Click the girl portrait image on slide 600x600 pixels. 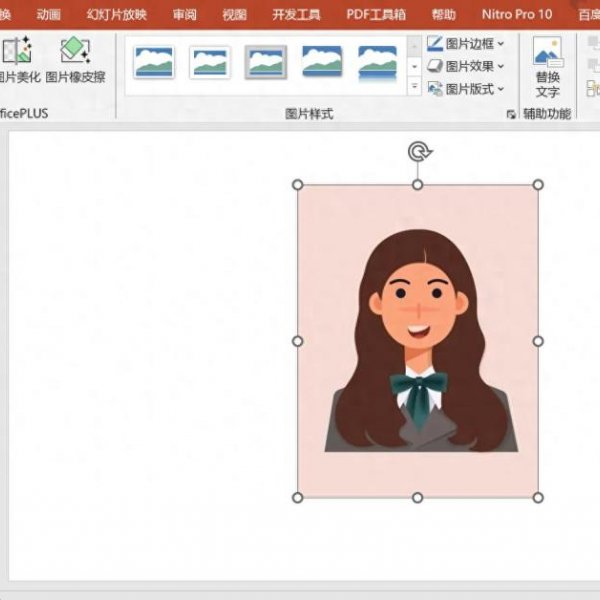tap(418, 341)
